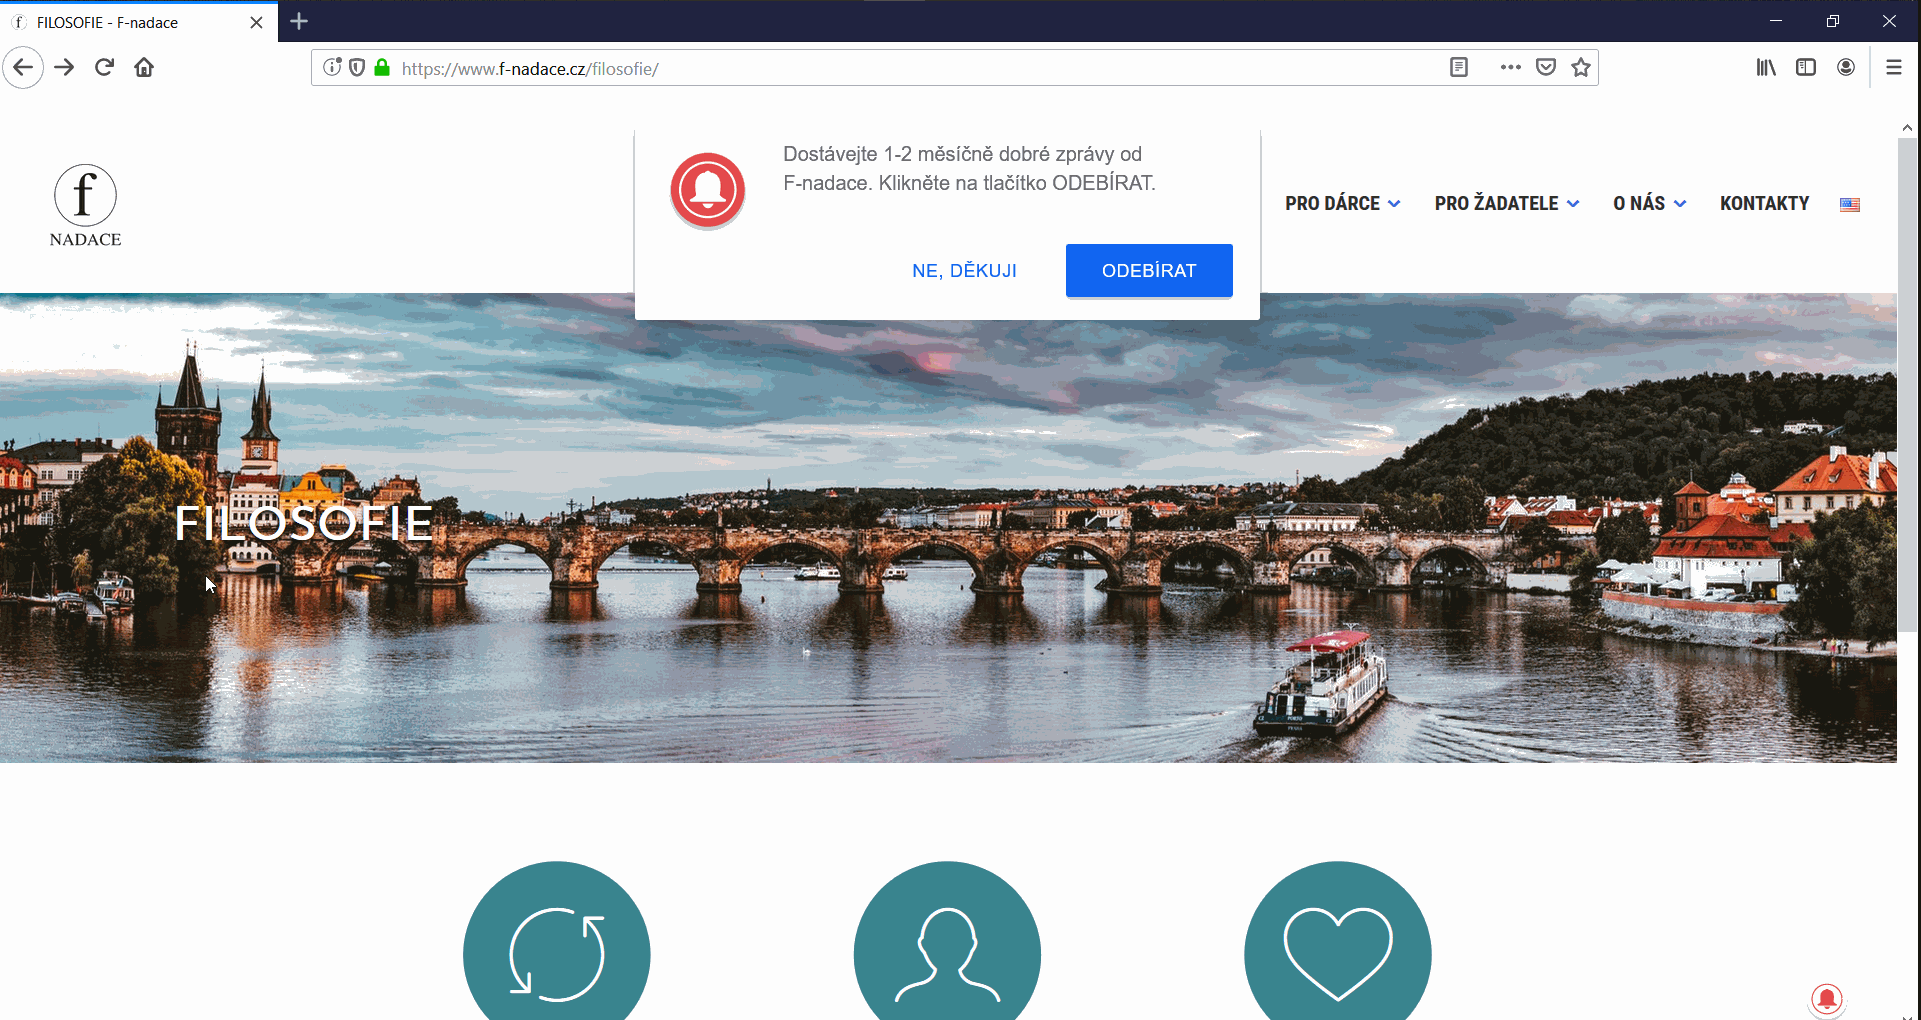Close the FILOSOFIE browser tab
Viewport: 1921px width, 1020px height.
click(x=257, y=22)
